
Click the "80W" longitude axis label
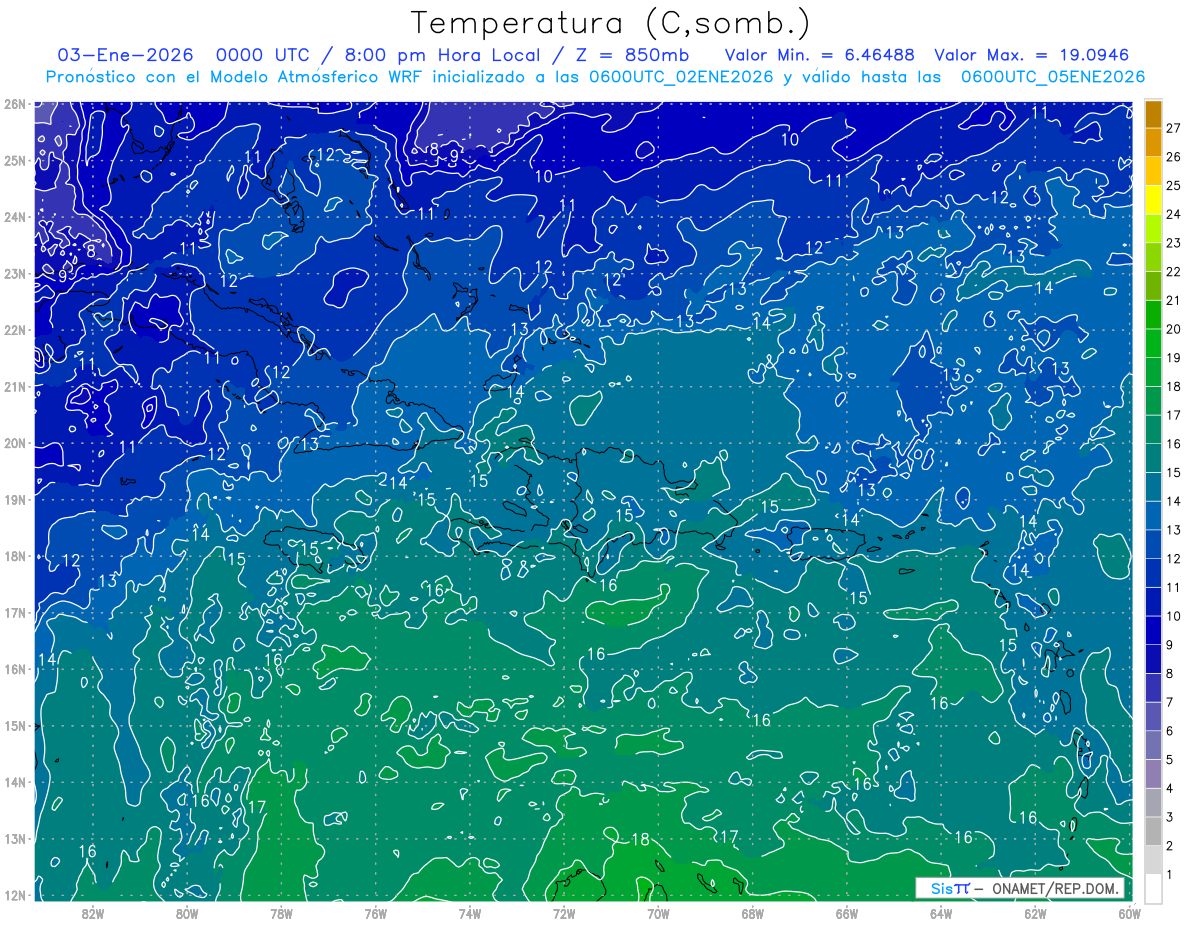click(187, 913)
